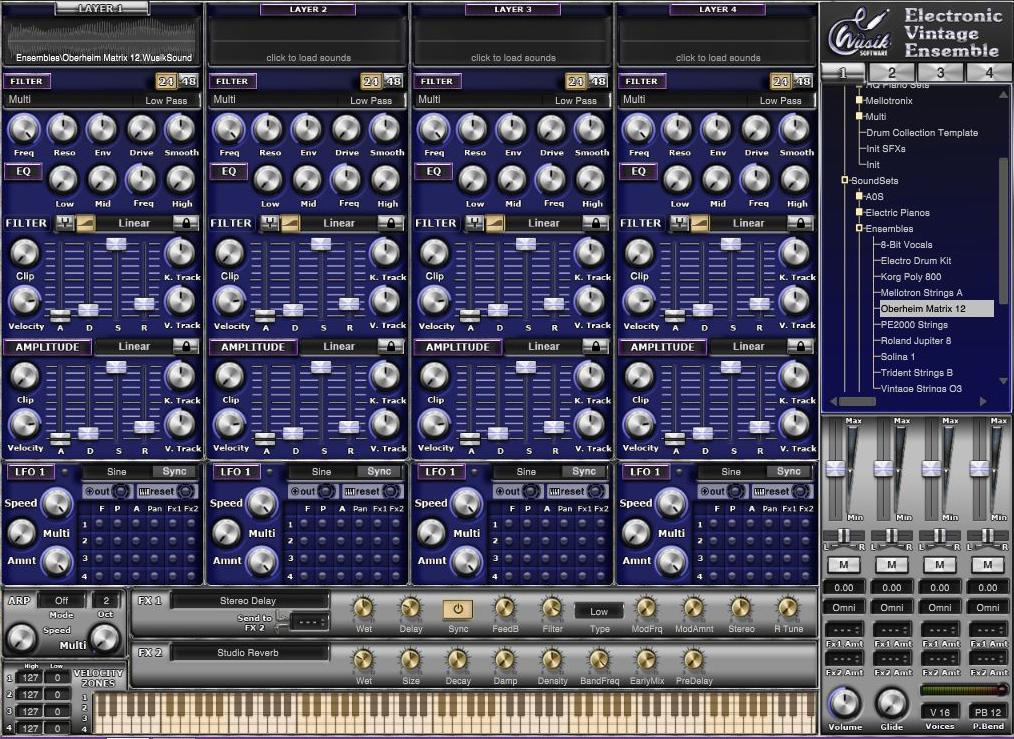Toggle the Layer 2 FILTER button
This screenshot has height=739, width=1014.
coord(232,81)
